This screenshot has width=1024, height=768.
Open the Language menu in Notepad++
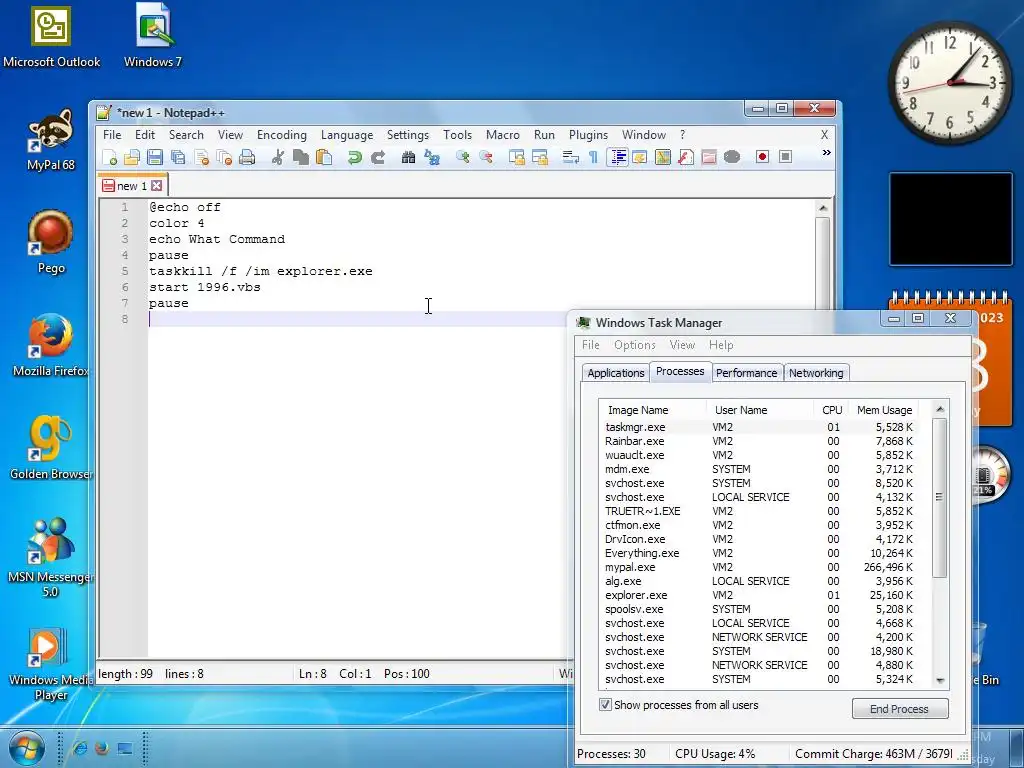pyautogui.click(x=347, y=135)
